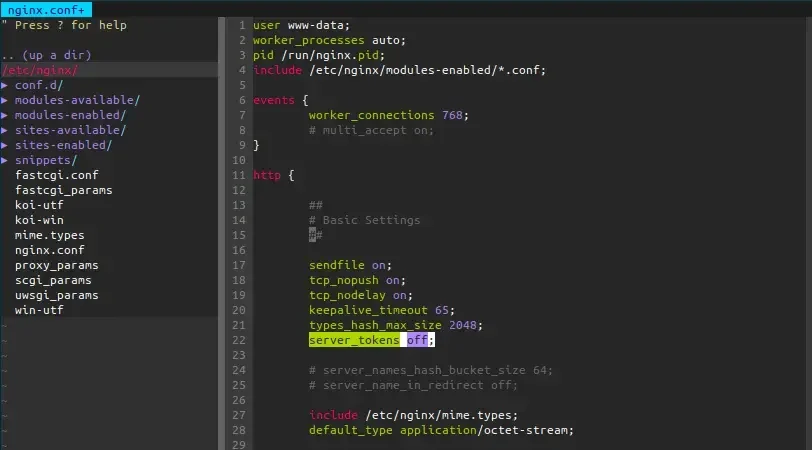Open scgi_params file
812x450 pixels.
pyautogui.click(x=53, y=280)
